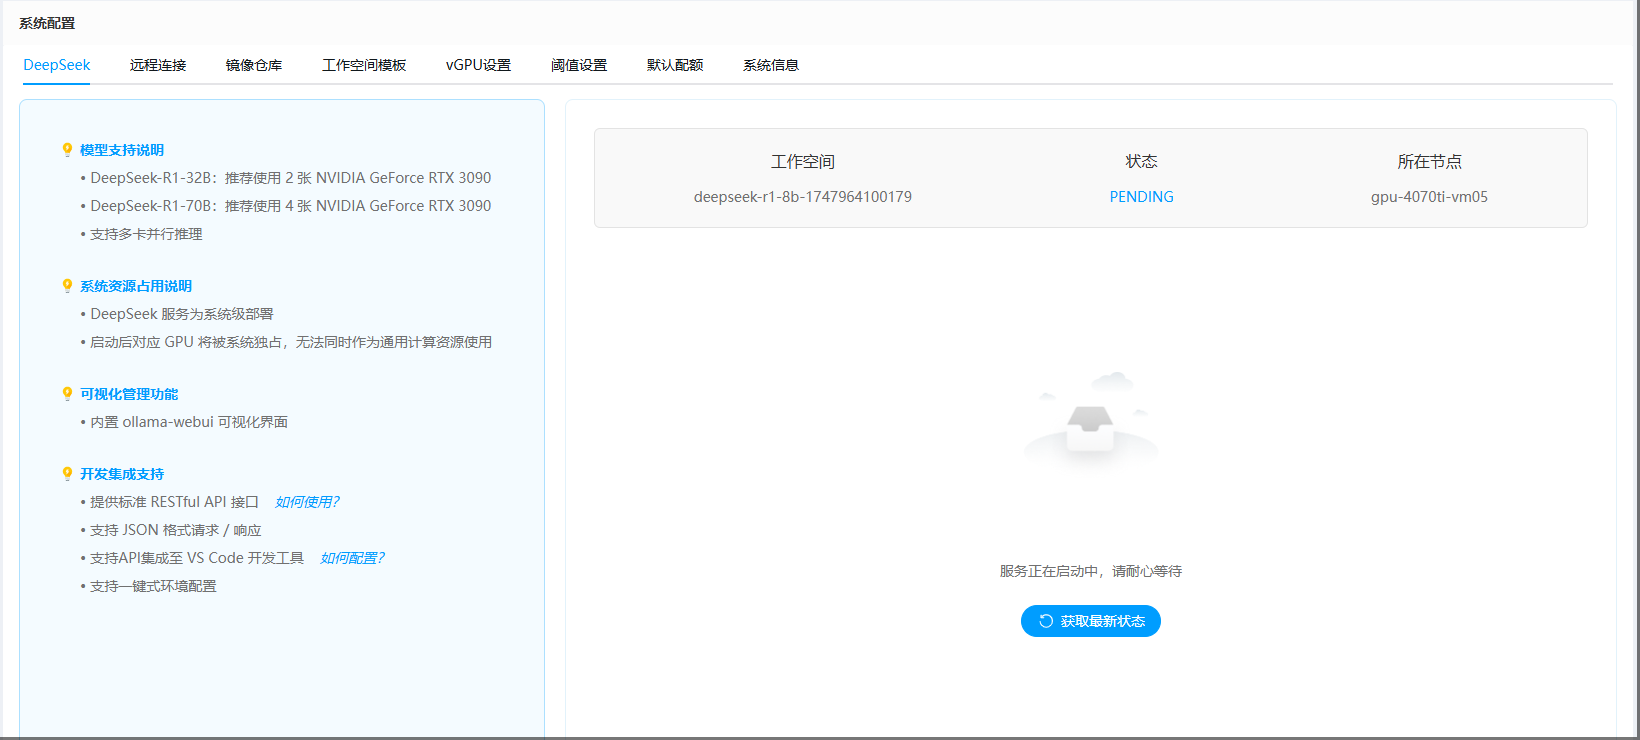Click the lightbulb icon beside 系统资源占用说明
The image size is (1640, 740).
(67, 286)
